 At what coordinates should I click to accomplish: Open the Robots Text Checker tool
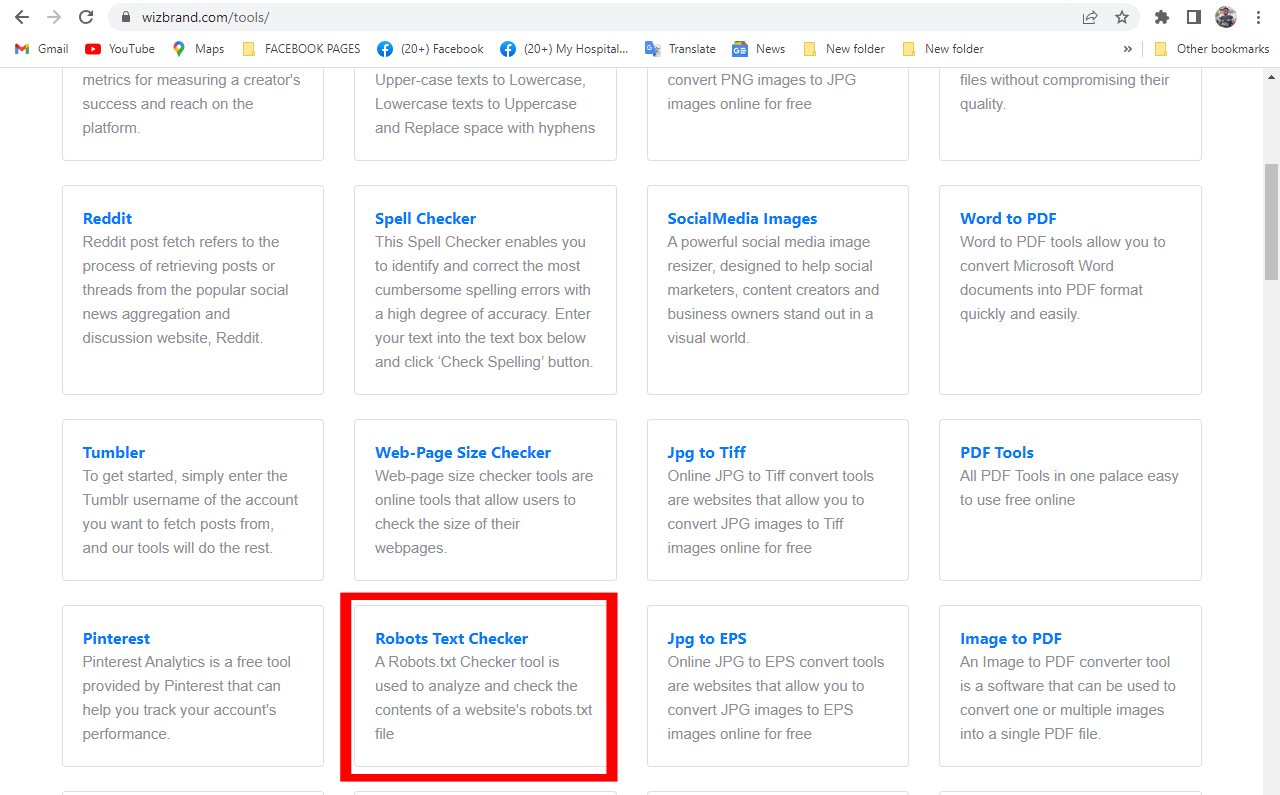(x=451, y=638)
